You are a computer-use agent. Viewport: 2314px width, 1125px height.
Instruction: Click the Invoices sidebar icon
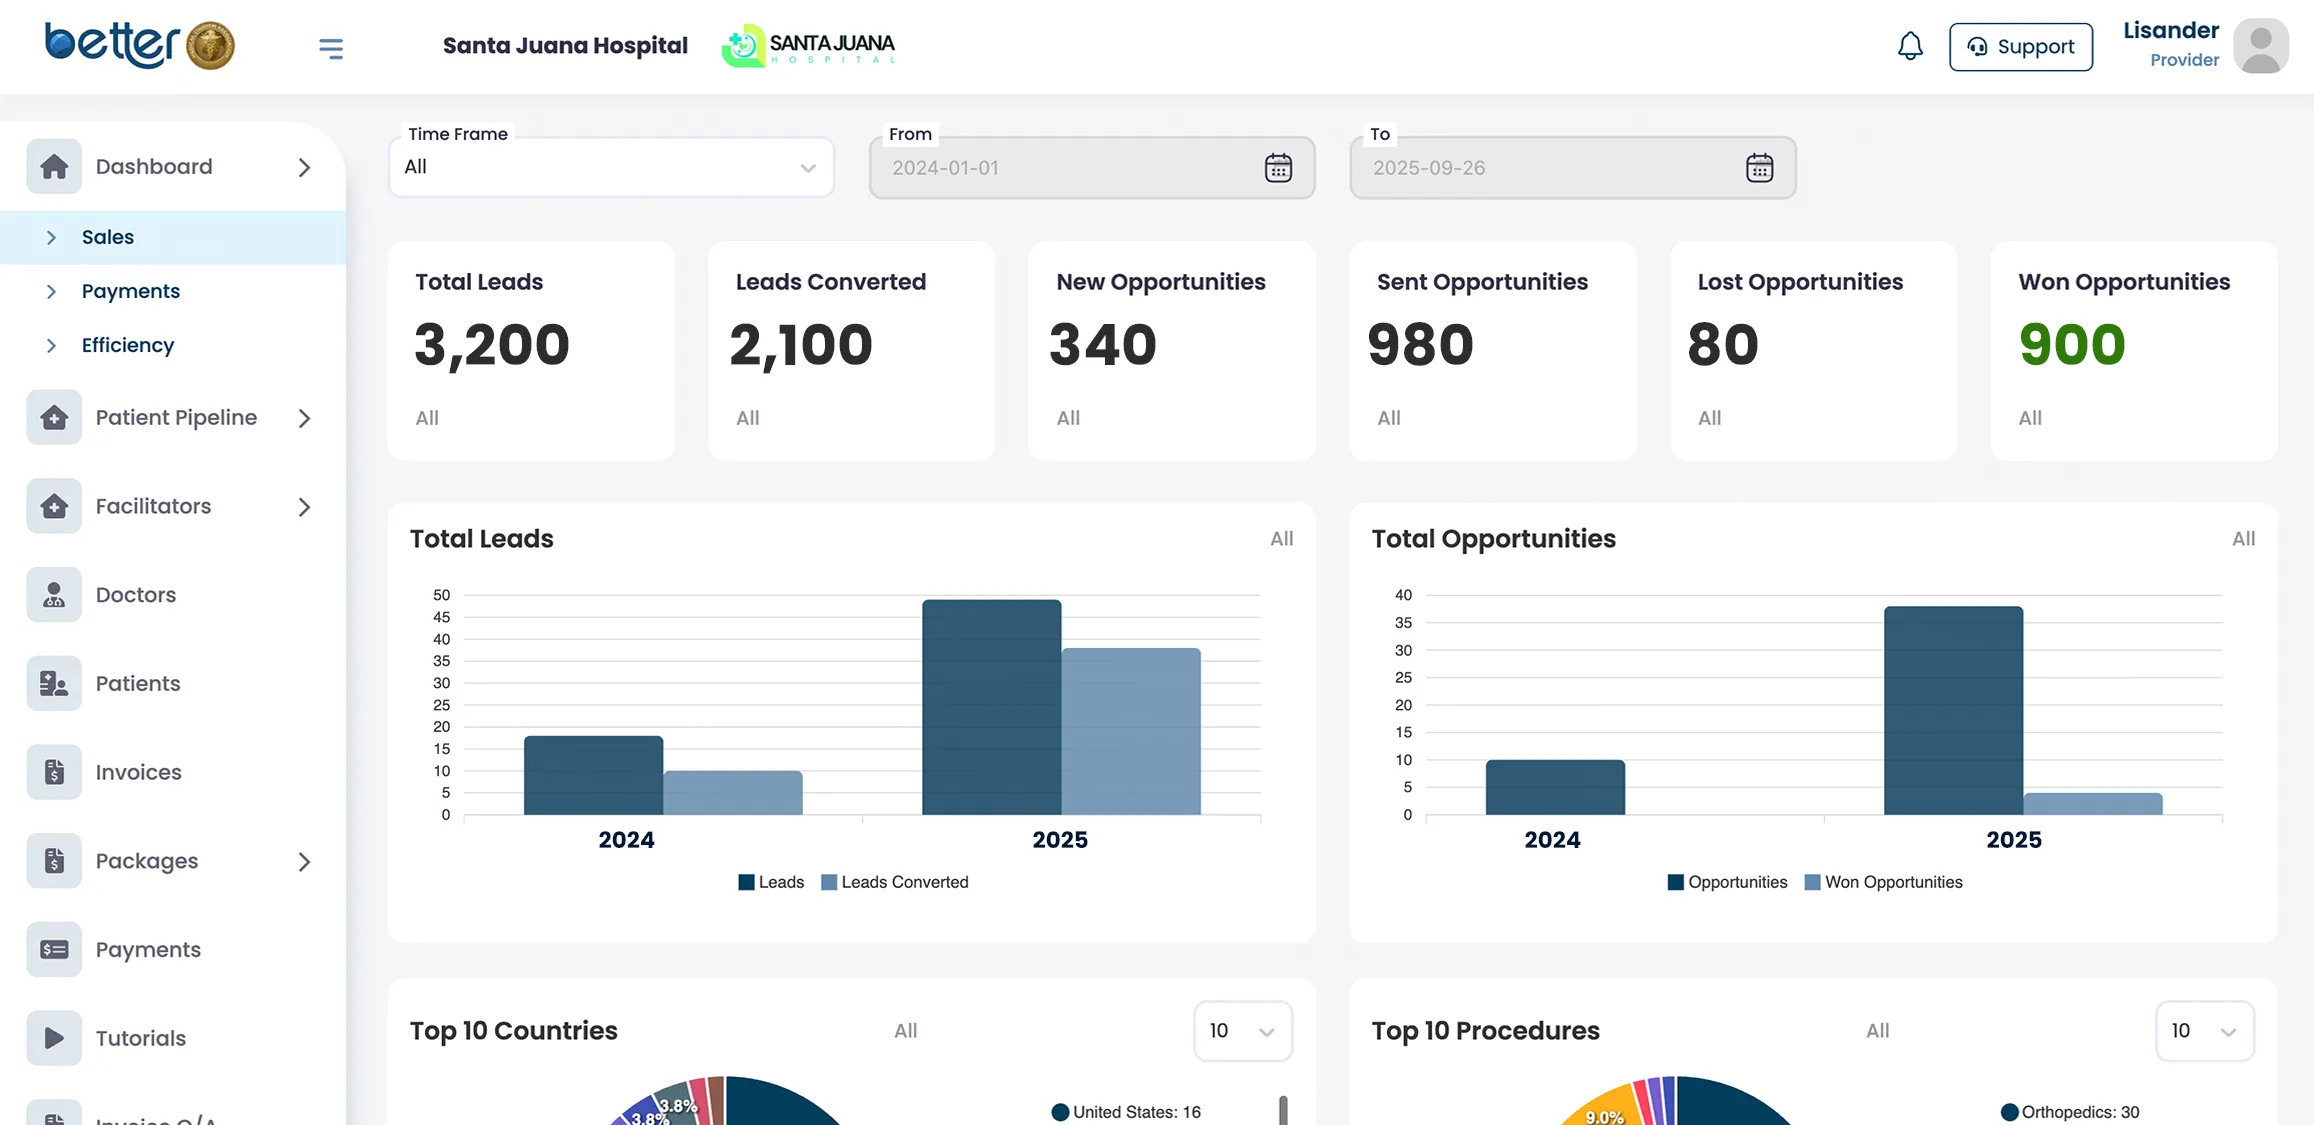pyautogui.click(x=54, y=772)
